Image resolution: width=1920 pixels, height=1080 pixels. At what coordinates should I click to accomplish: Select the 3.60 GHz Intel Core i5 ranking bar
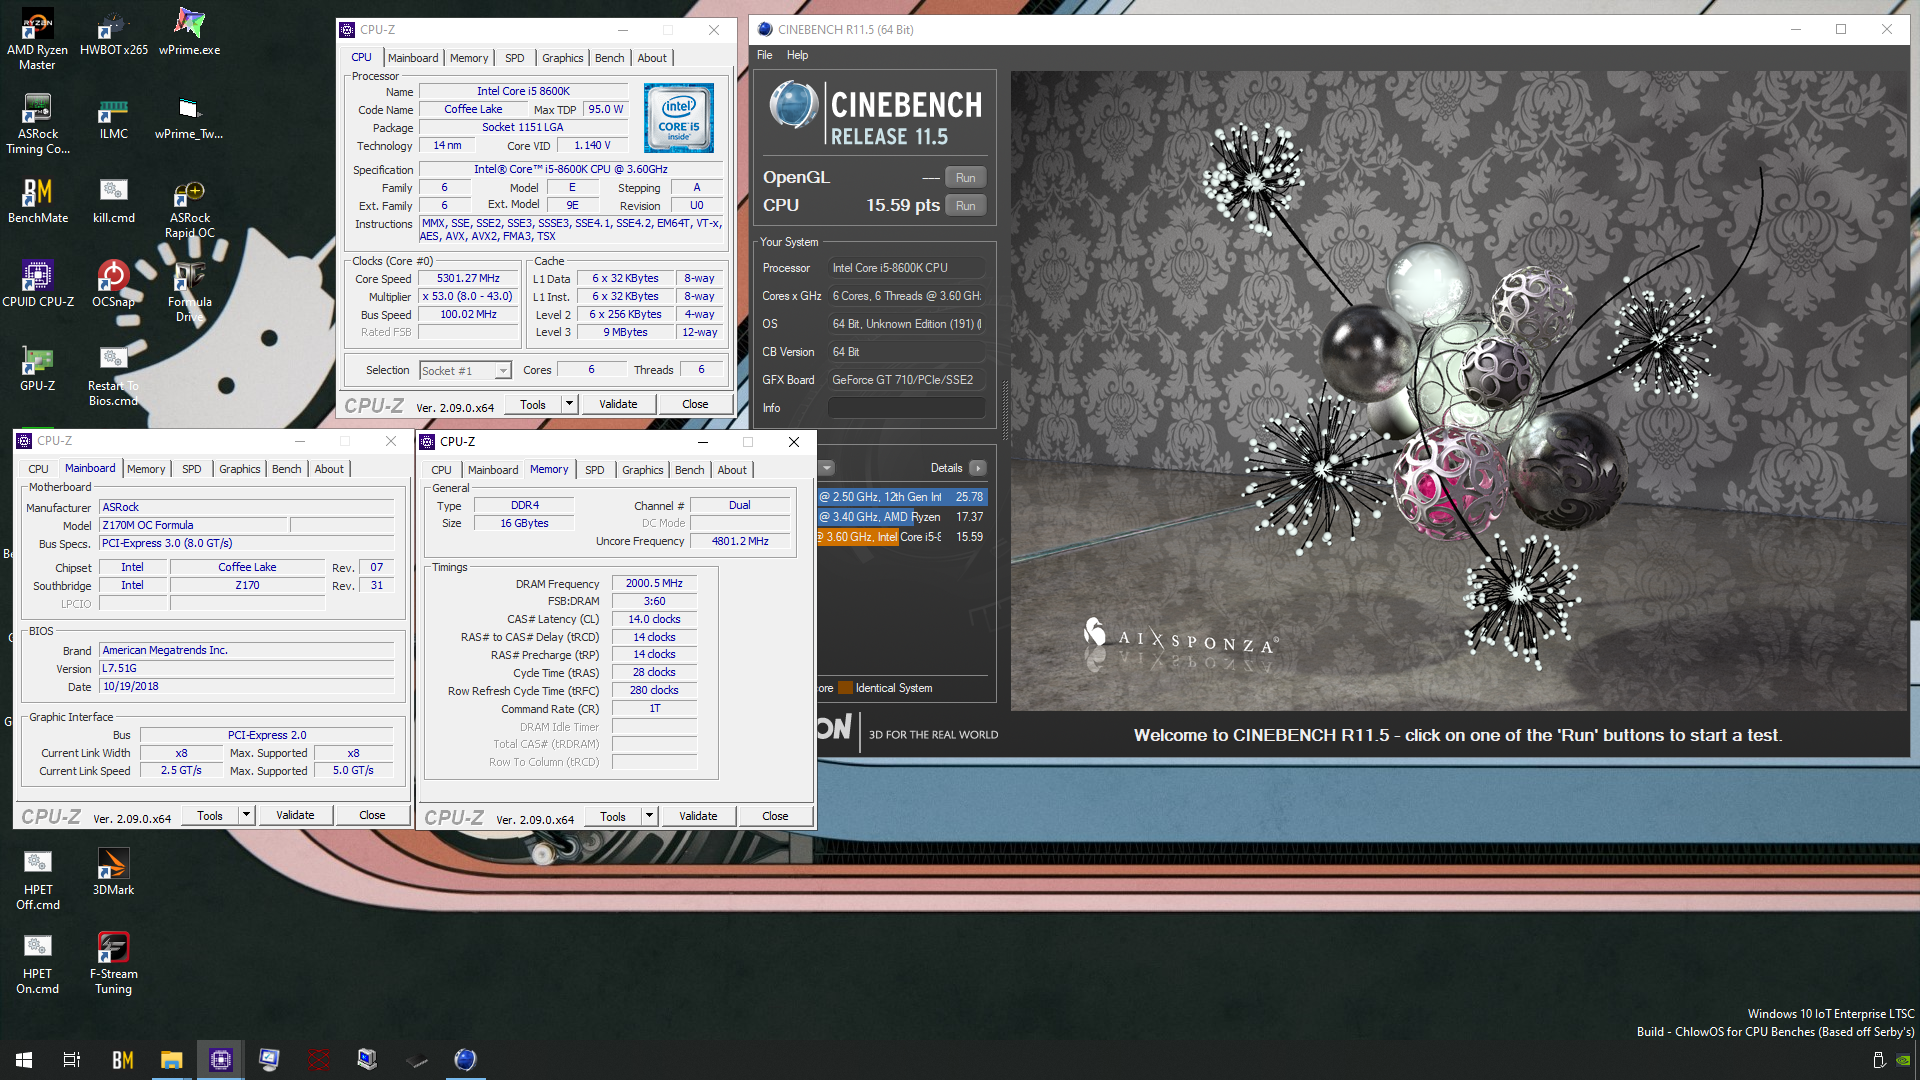[x=902, y=537]
